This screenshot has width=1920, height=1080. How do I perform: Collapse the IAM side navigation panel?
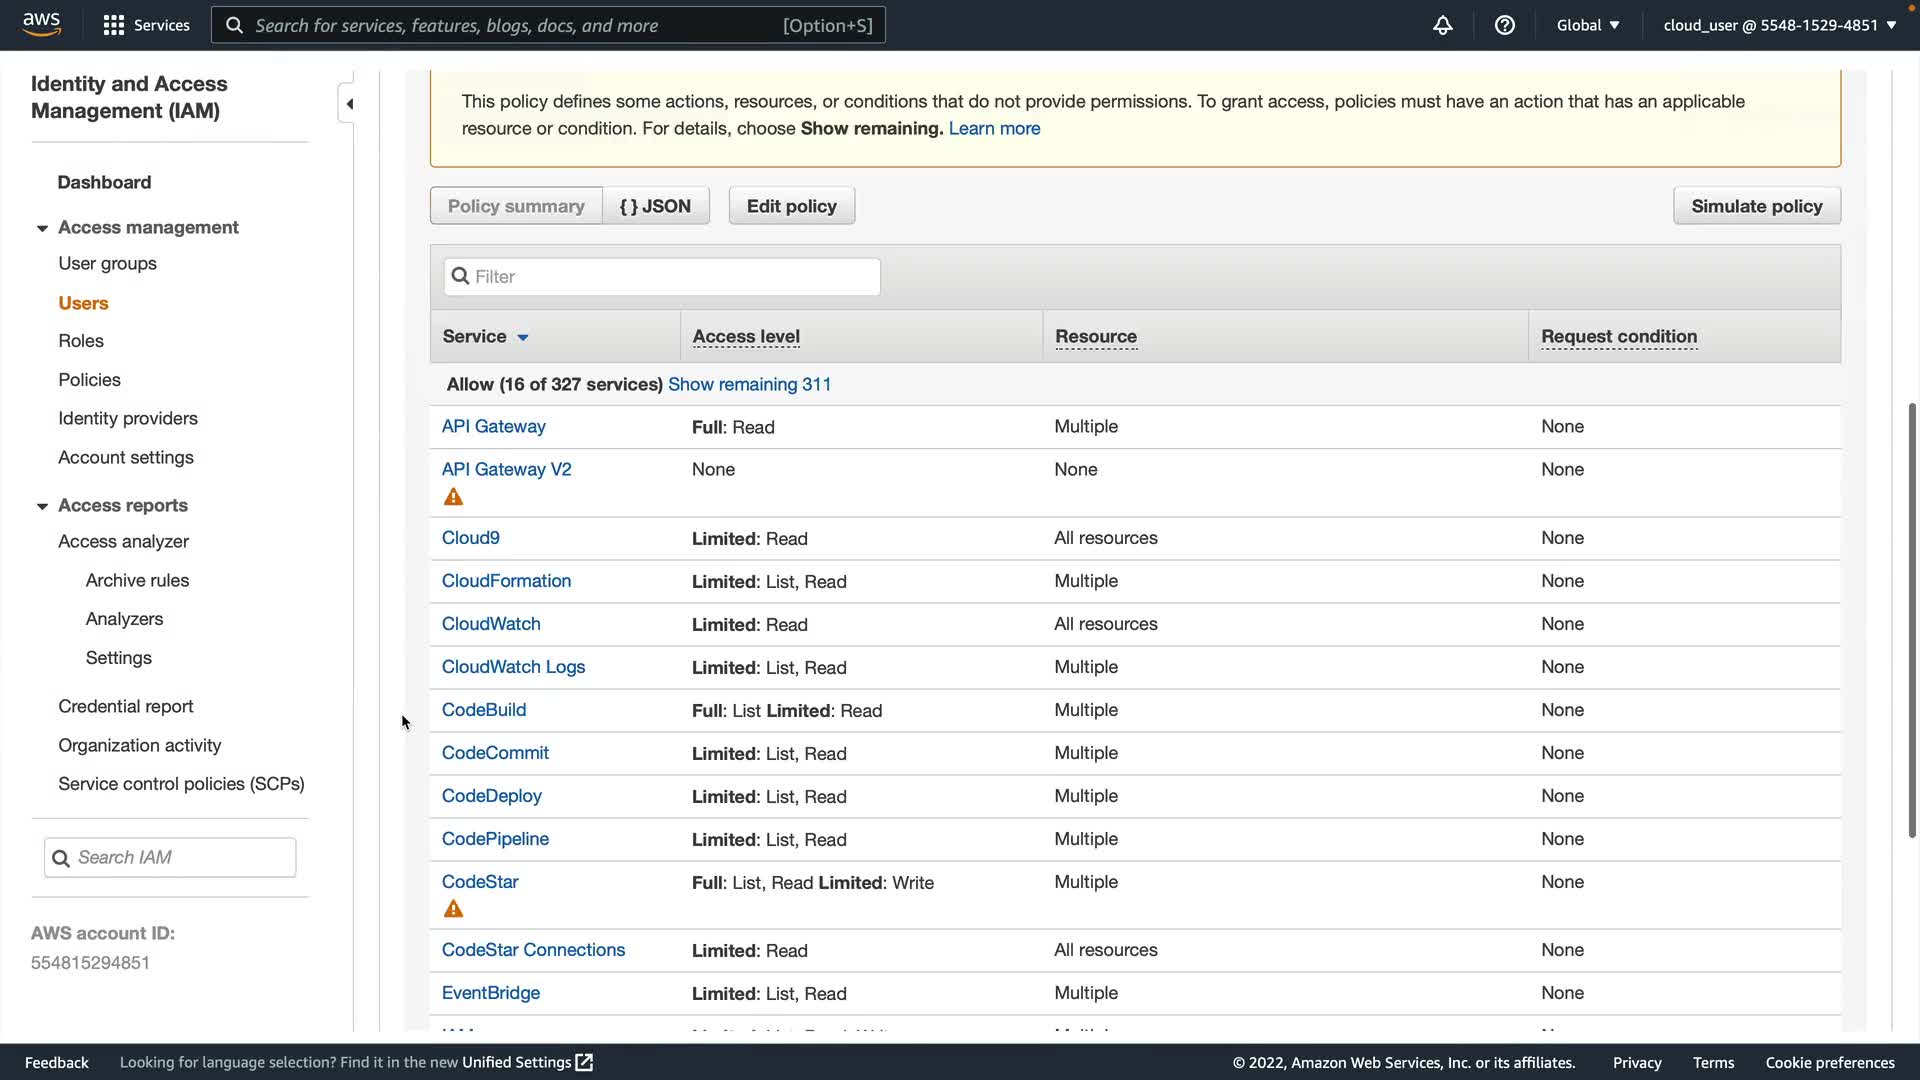(348, 104)
